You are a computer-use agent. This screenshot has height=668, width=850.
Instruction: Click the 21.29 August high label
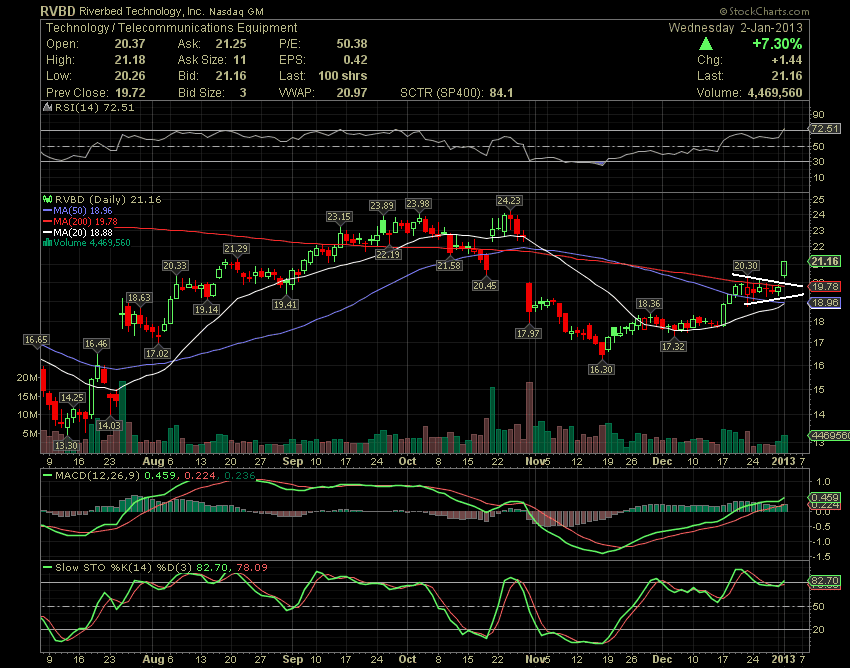click(236, 248)
